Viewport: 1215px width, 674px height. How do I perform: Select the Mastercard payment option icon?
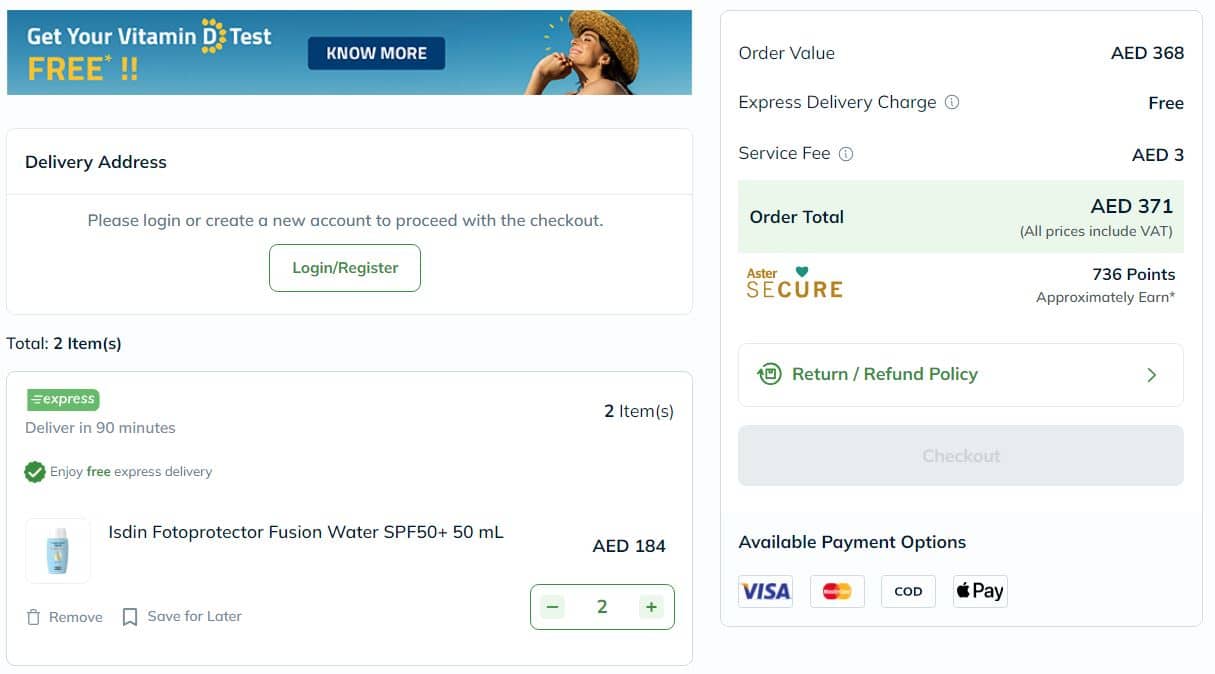837,591
